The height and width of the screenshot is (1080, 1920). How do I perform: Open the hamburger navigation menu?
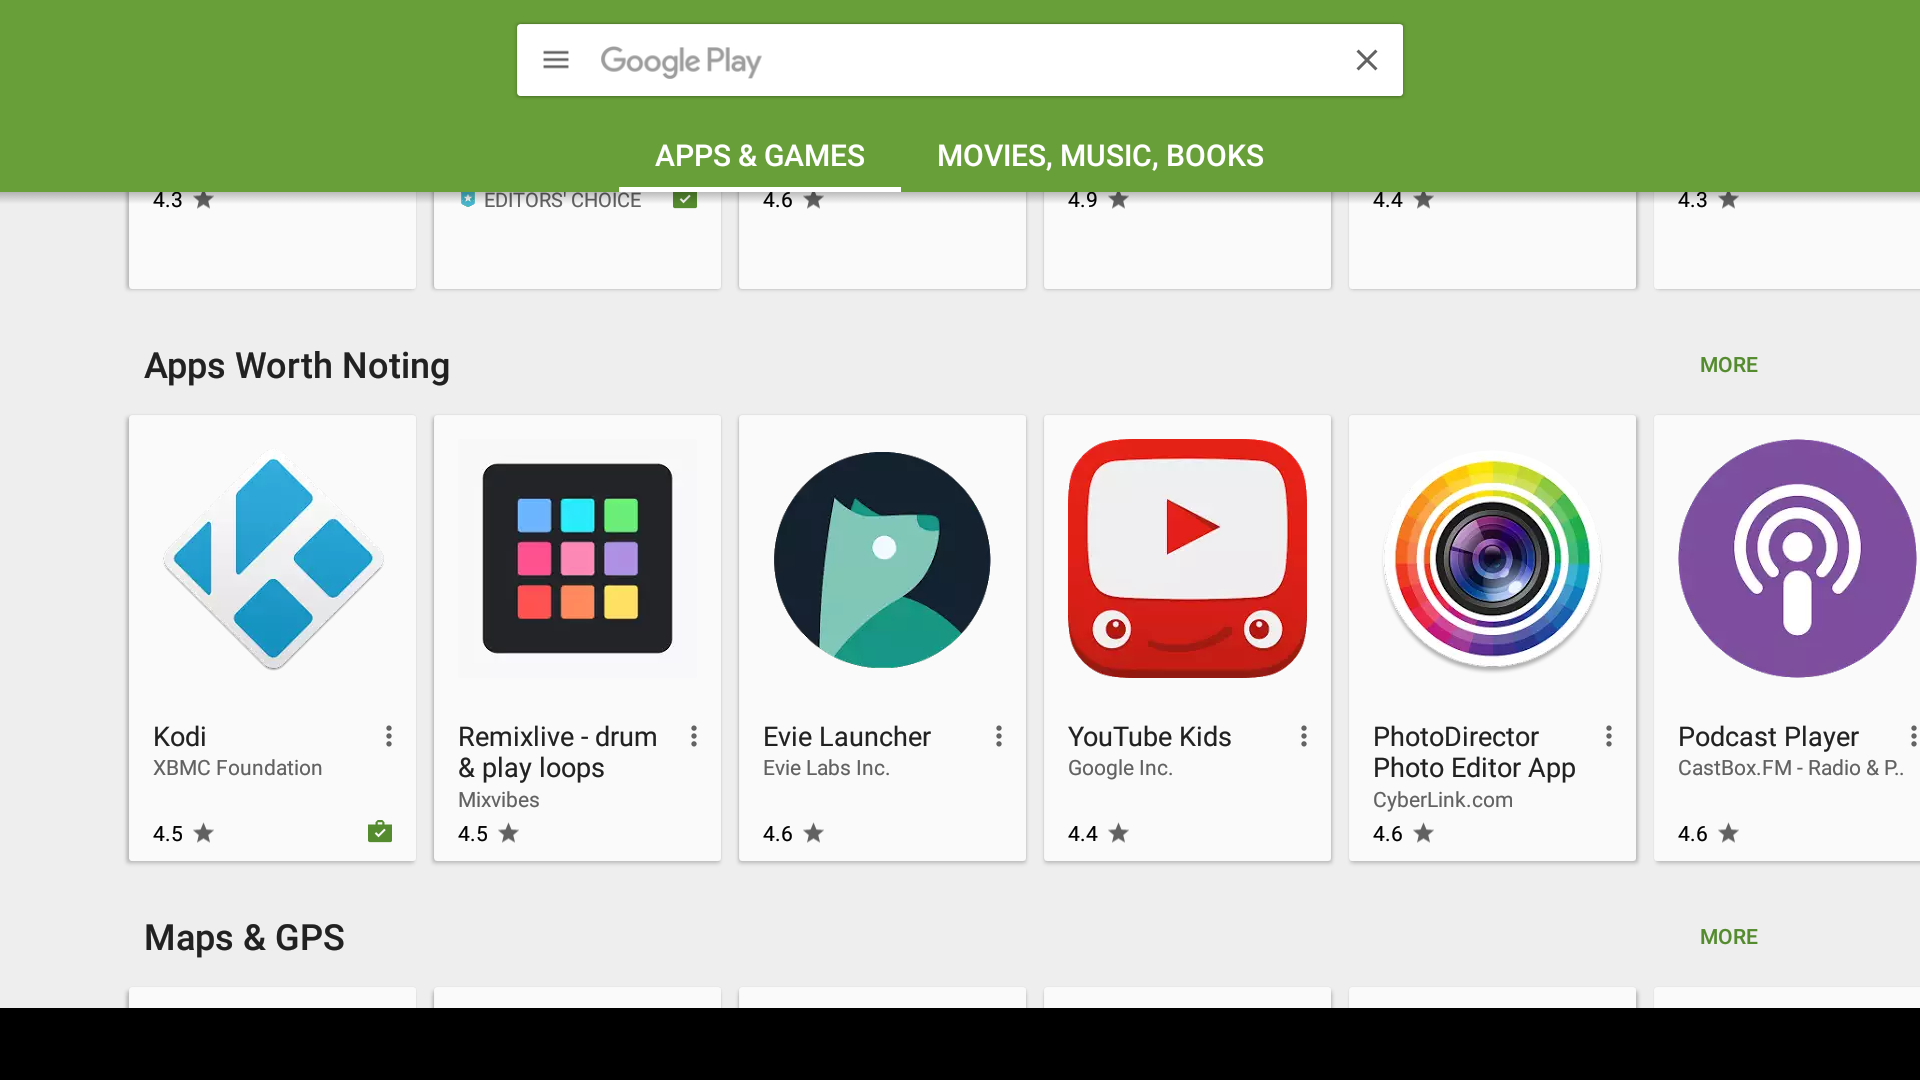(x=556, y=60)
